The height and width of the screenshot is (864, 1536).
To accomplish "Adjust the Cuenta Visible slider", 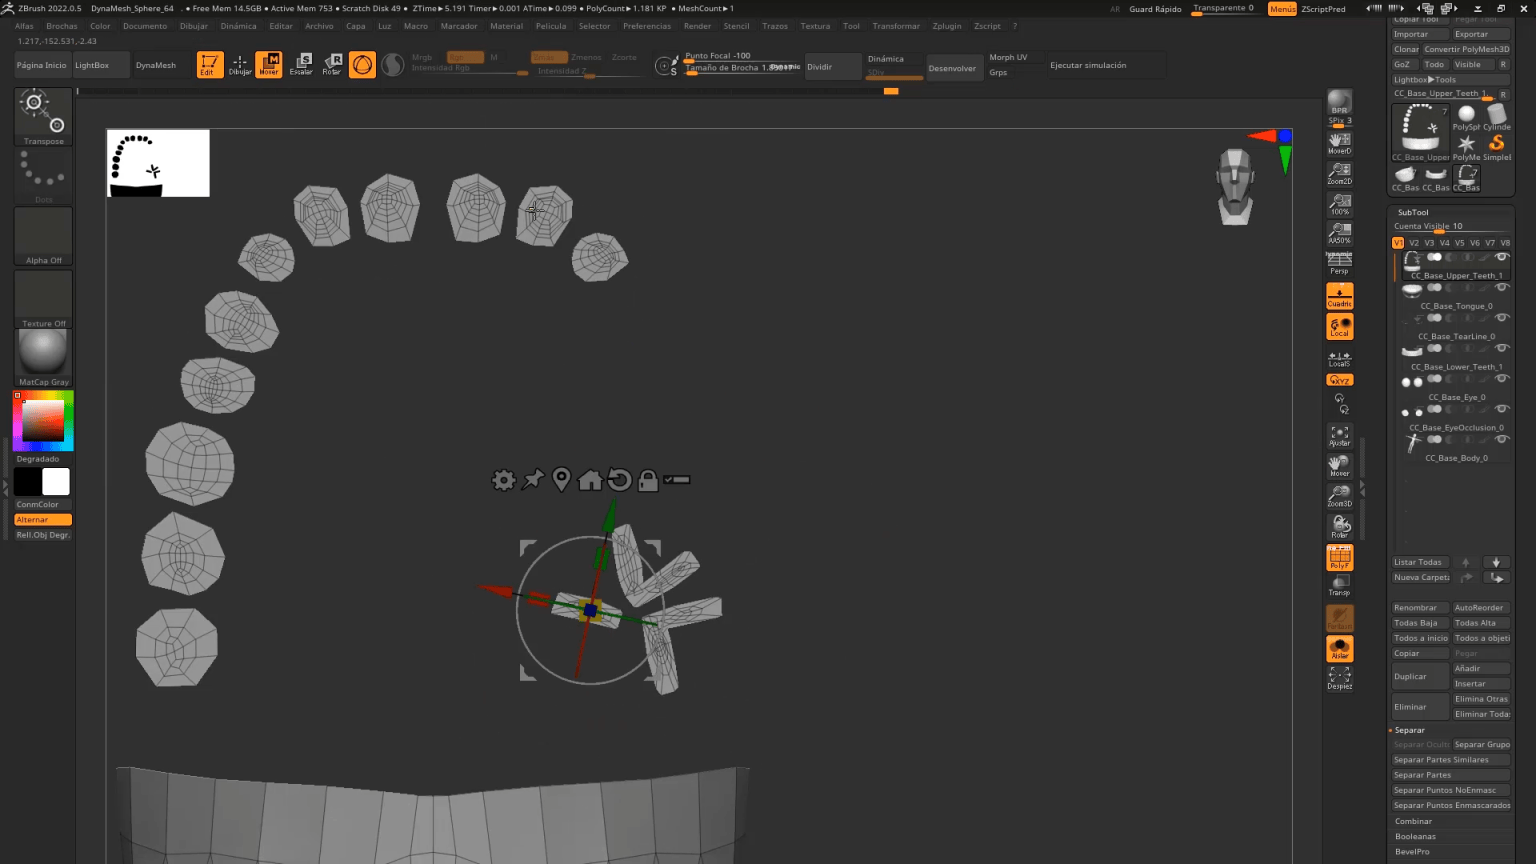I will point(1450,226).
